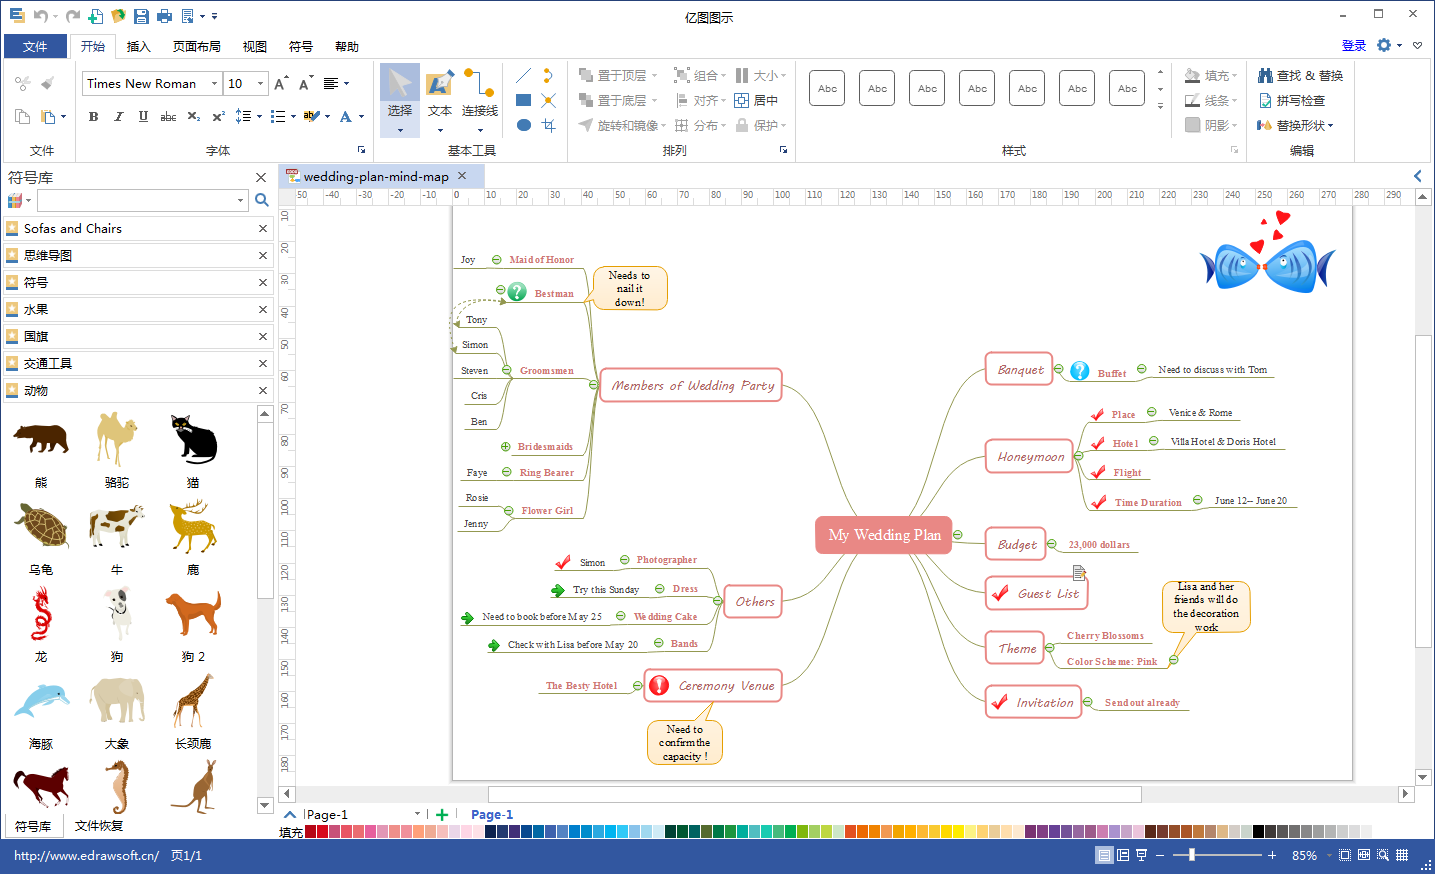
Task: Click the Center (居中) align button
Action: click(x=756, y=100)
